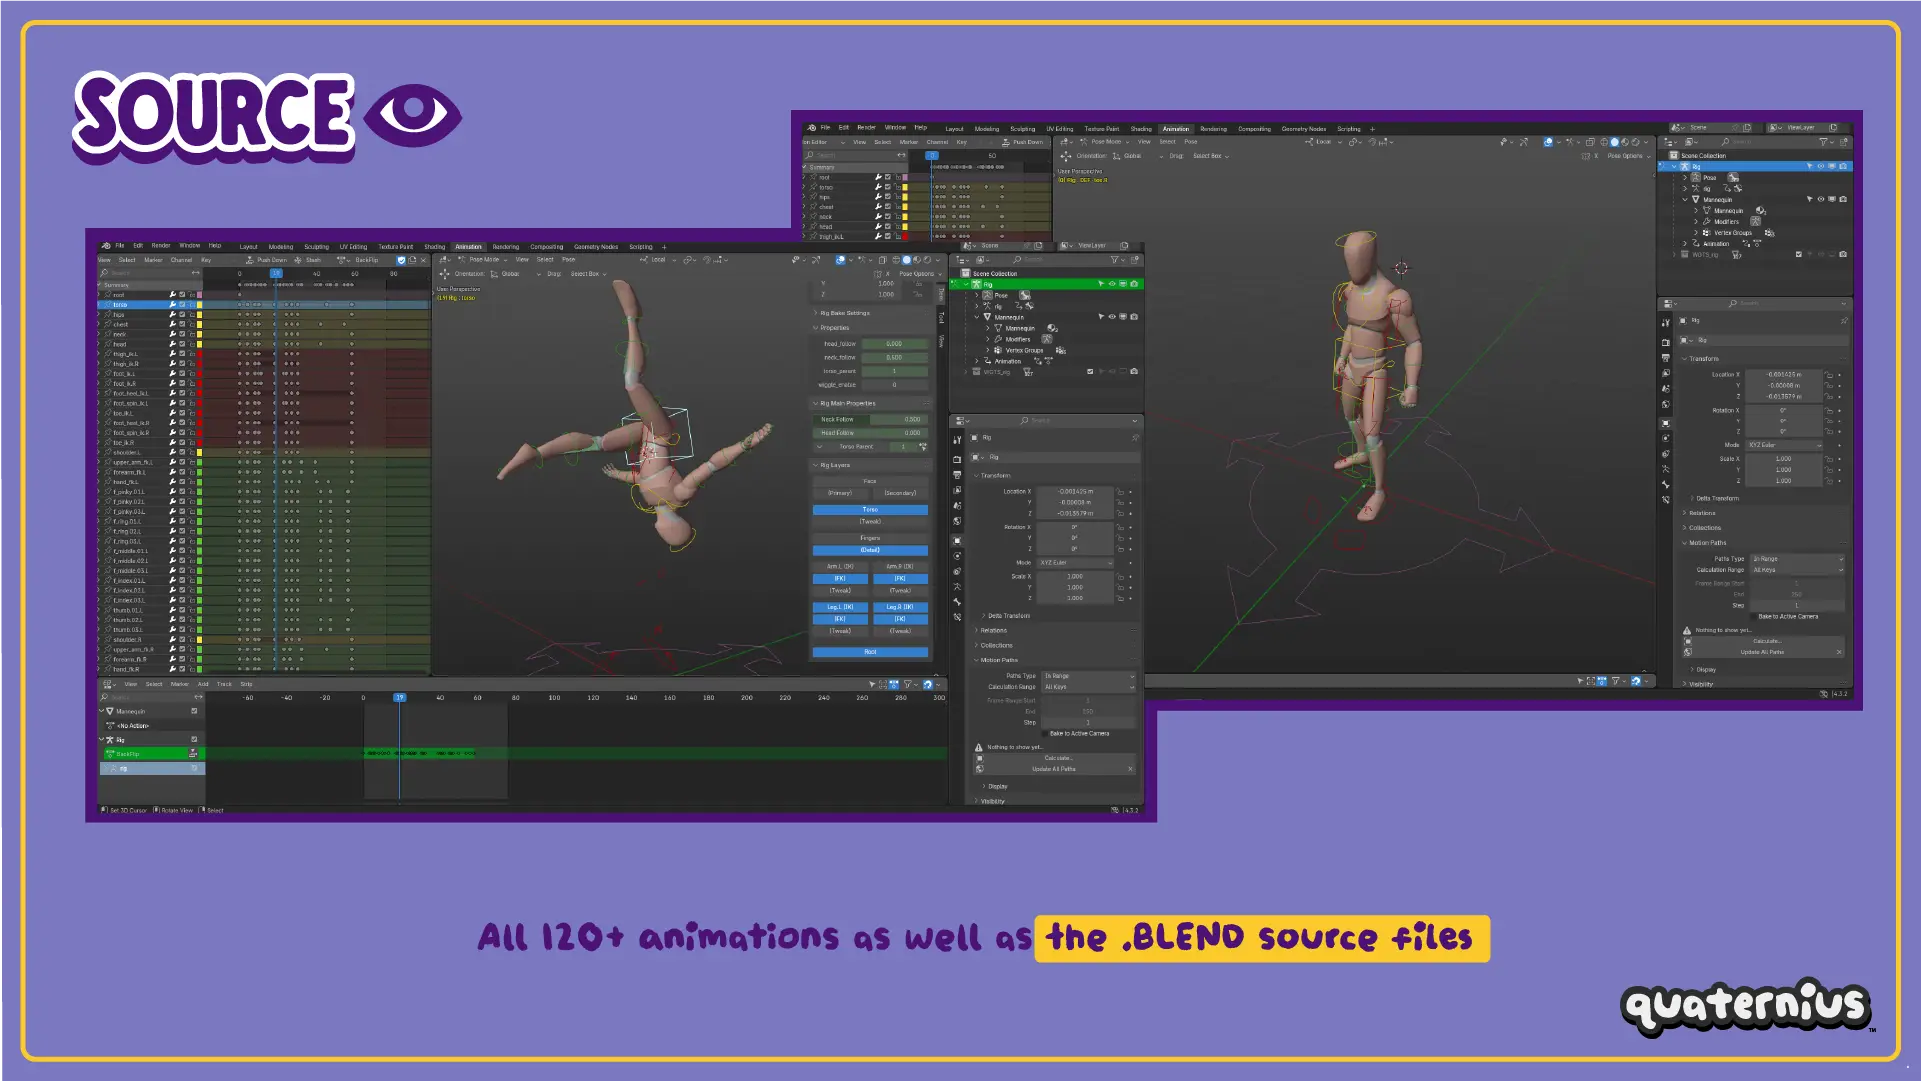1921x1081 pixels.
Task: Open the Strip menu in NLA editor
Action: coord(246,685)
